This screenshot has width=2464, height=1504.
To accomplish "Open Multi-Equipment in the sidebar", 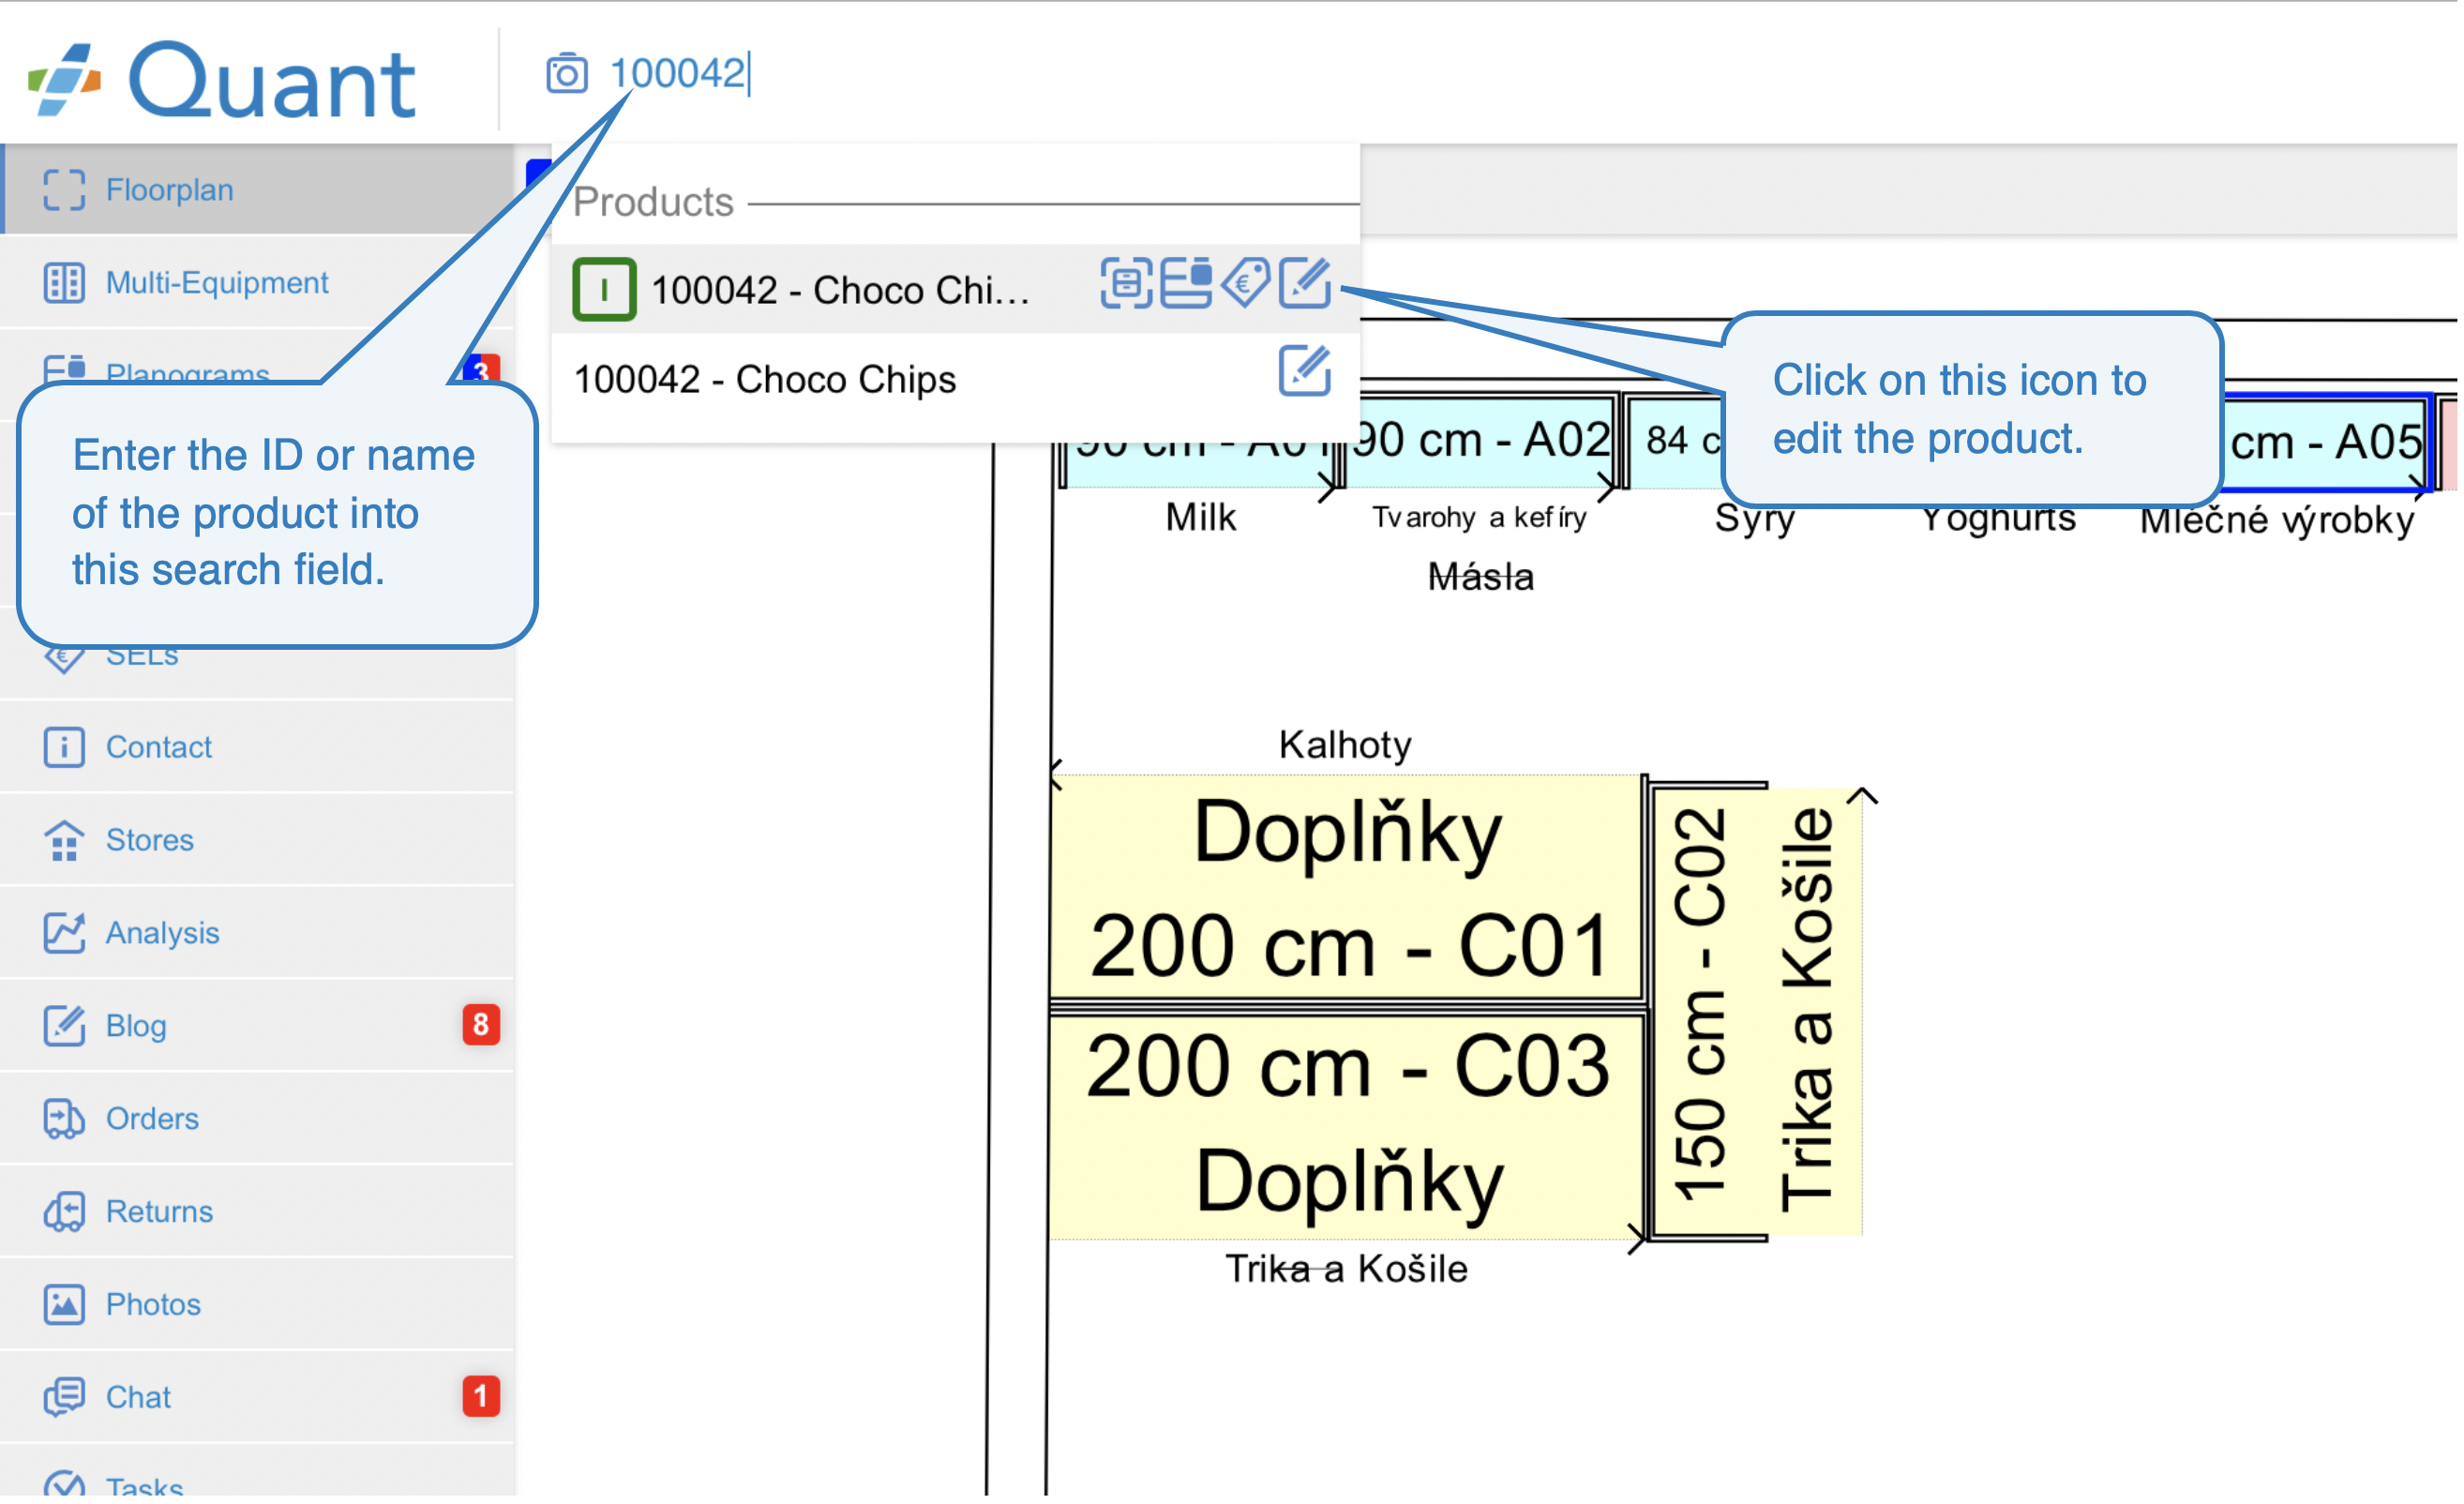I will click(x=258, y=283).
